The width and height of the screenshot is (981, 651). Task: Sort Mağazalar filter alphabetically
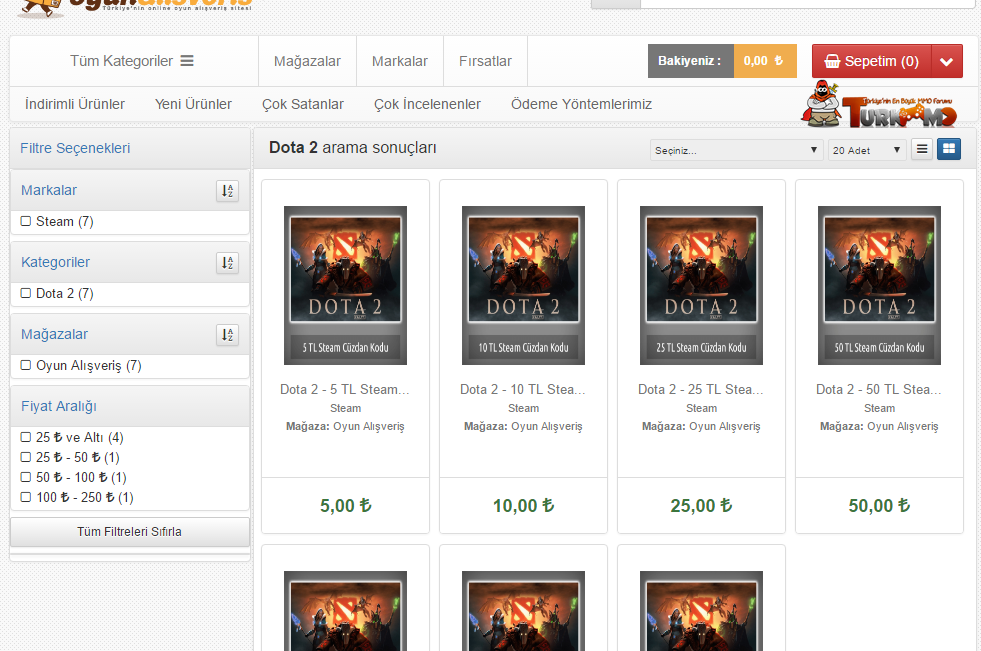[227, 335]
